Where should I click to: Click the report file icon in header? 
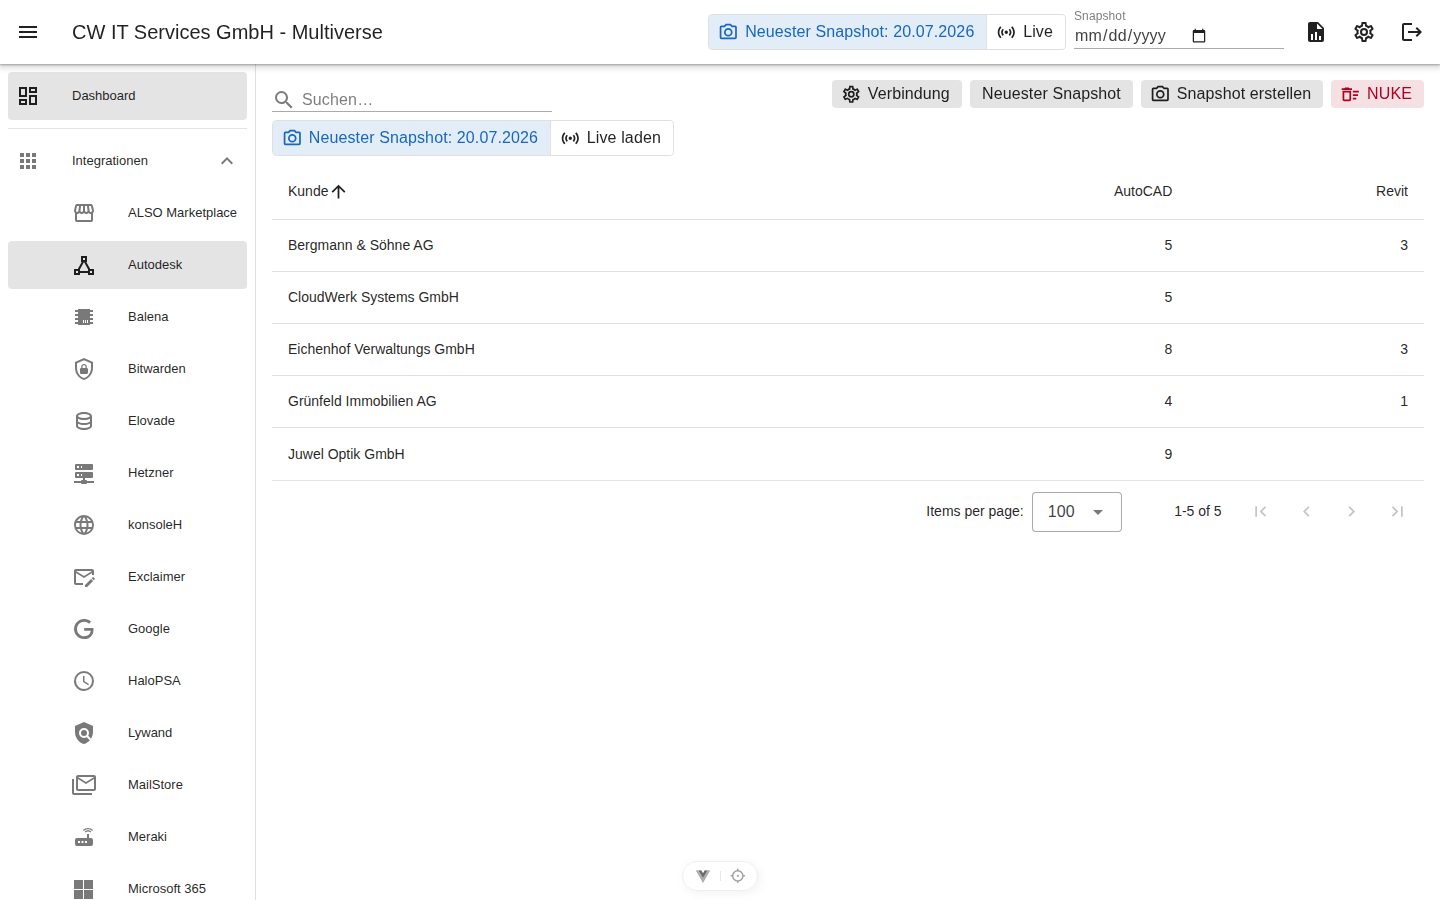pyautogui.click(x=1316, y=32)
